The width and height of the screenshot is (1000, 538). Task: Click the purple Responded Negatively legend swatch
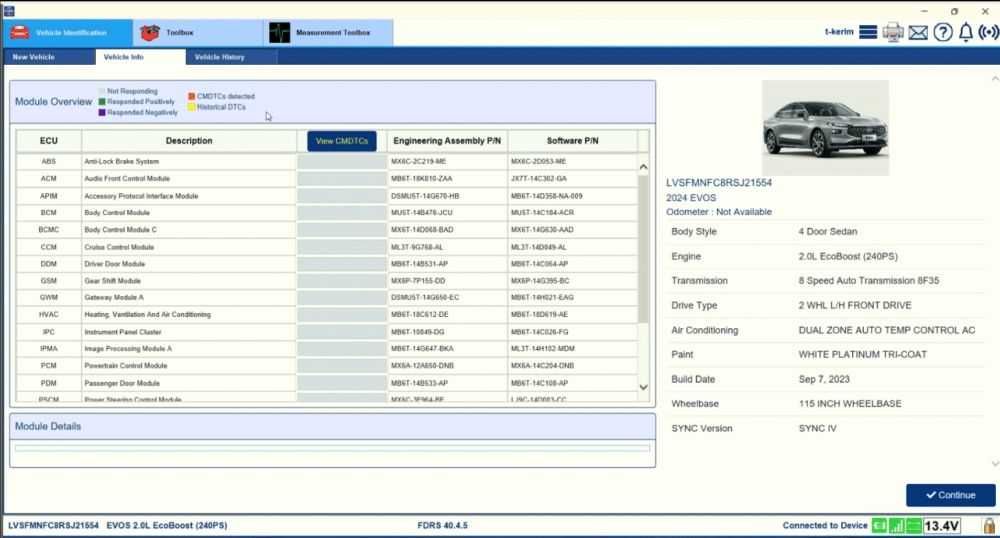point(102,112)
